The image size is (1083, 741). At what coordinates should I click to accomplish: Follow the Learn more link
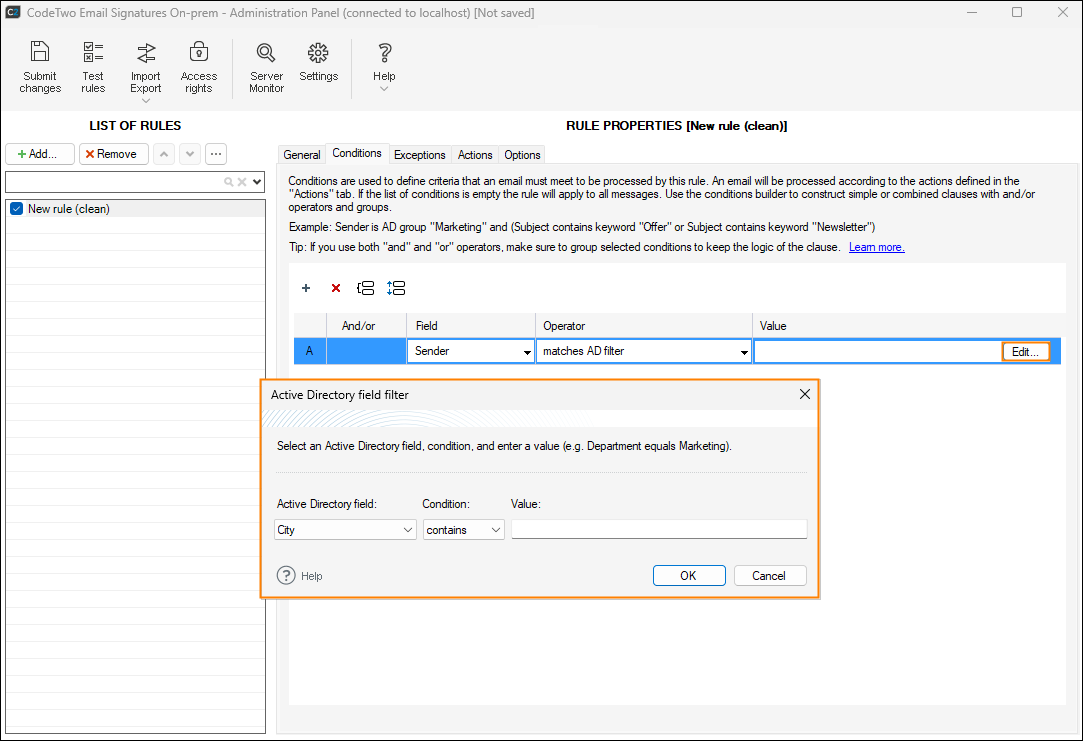tap(876, 247)
